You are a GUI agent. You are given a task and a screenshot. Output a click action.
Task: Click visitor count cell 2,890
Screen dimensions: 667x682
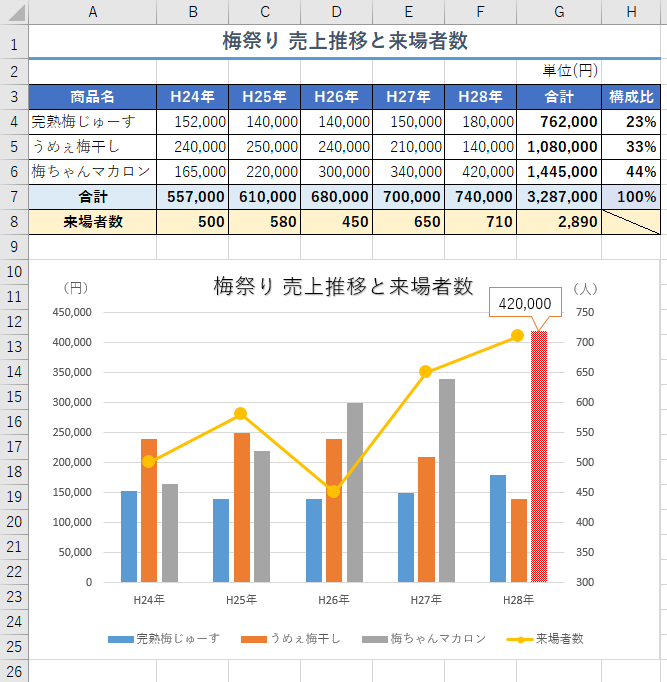pos(559,222)
